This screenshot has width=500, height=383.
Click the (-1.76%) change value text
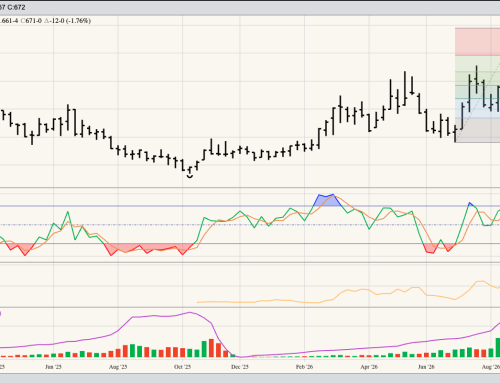pyautogui.click(x=78, y=21)
